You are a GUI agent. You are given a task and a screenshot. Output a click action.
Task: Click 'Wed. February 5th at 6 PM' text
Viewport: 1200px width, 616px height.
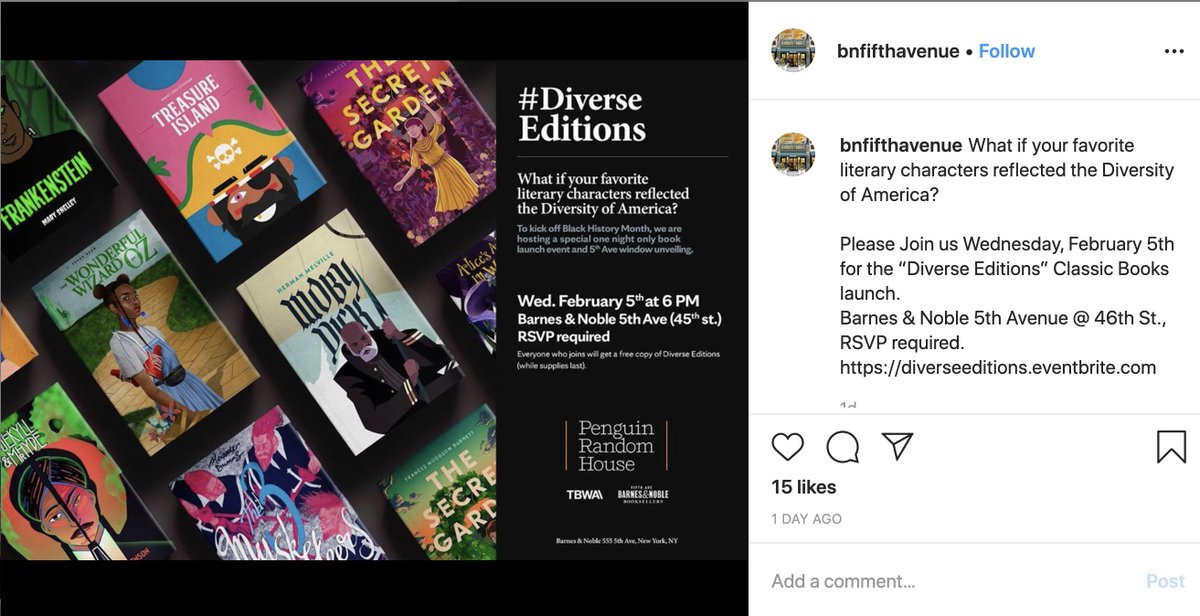click(608, 301)
